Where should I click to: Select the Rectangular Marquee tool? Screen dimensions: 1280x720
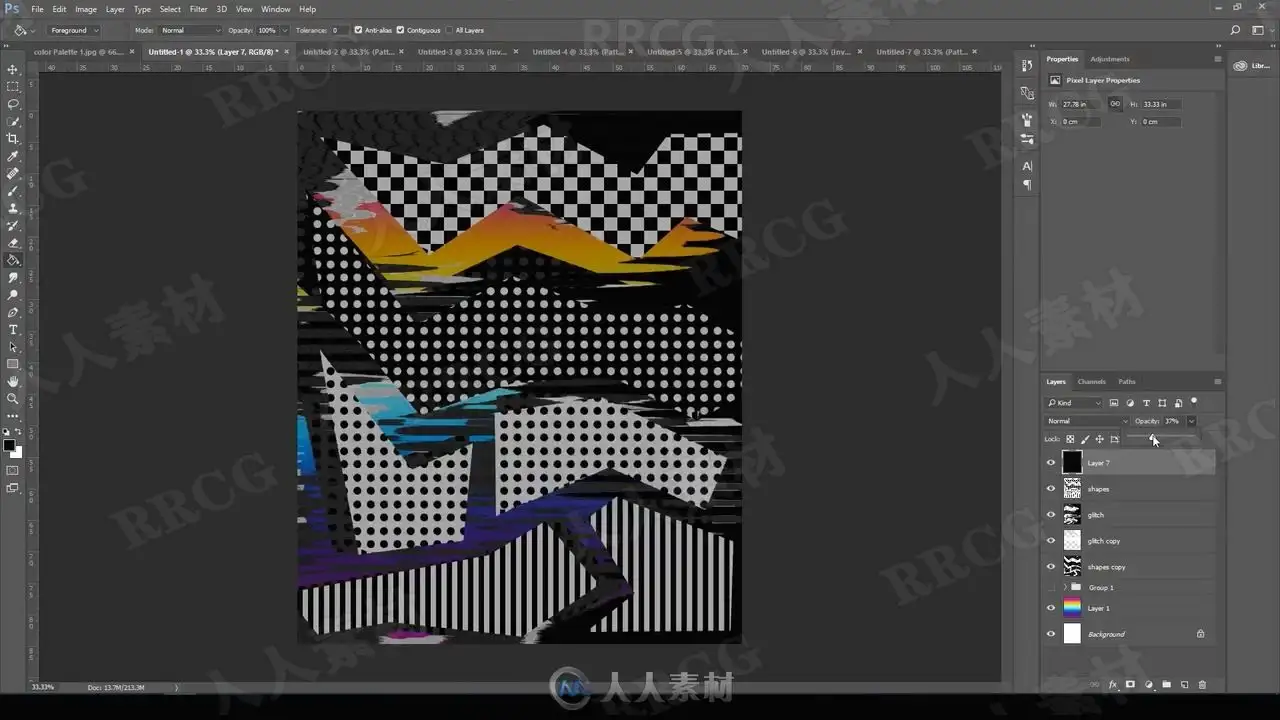pos(13,87)
